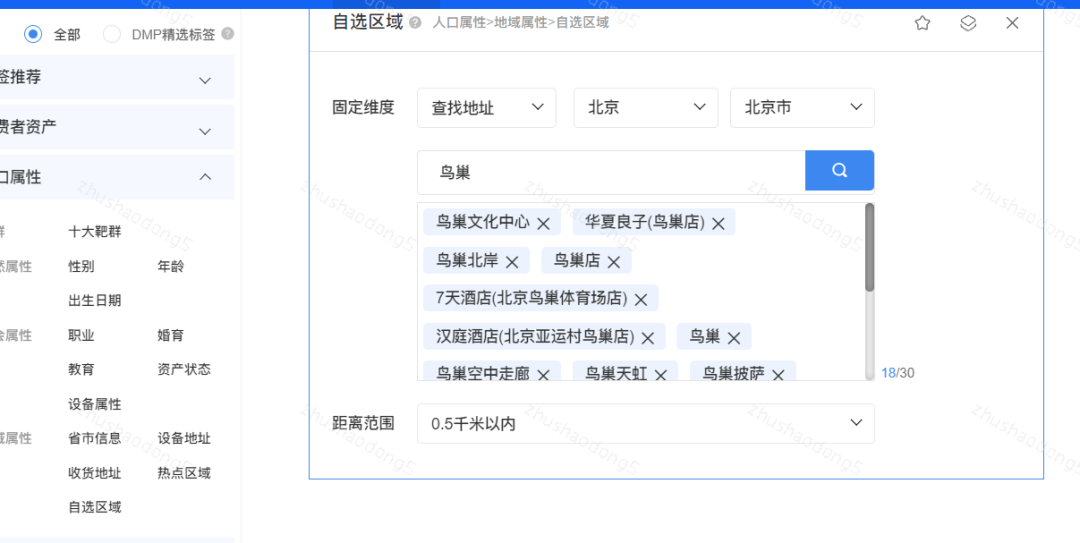The width and height of the screenshot is (1080, 543).
Task: Open the 查找地址 dropdown
Action: click(x=486, y=107)
